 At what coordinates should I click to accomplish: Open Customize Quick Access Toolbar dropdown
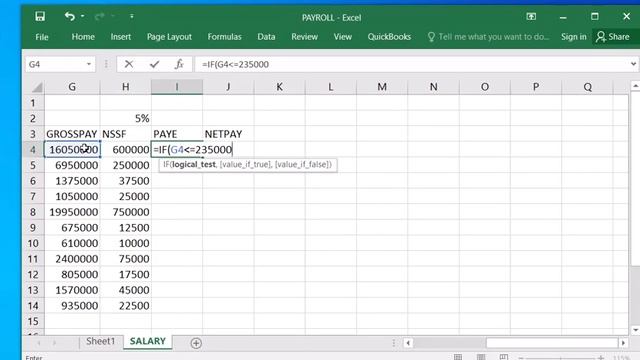click(x=131, y=16)
